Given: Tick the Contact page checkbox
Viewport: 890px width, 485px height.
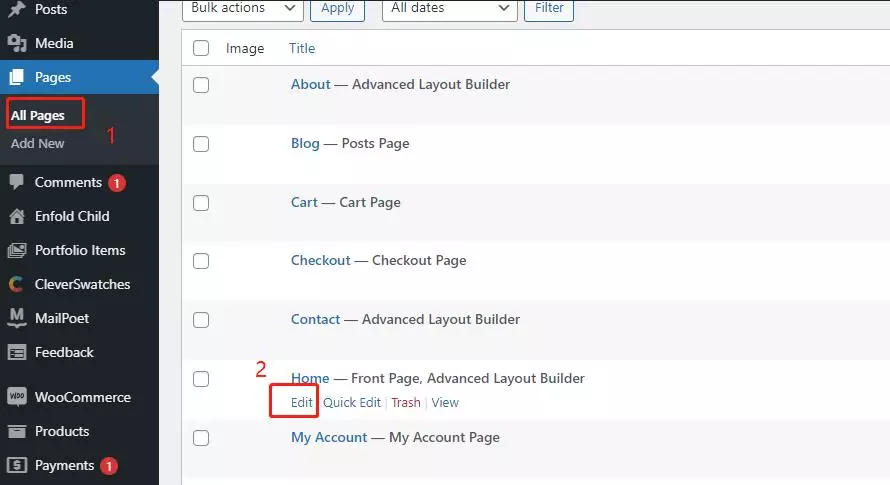Looking at the screenshot, I should (x=201, y=320).
